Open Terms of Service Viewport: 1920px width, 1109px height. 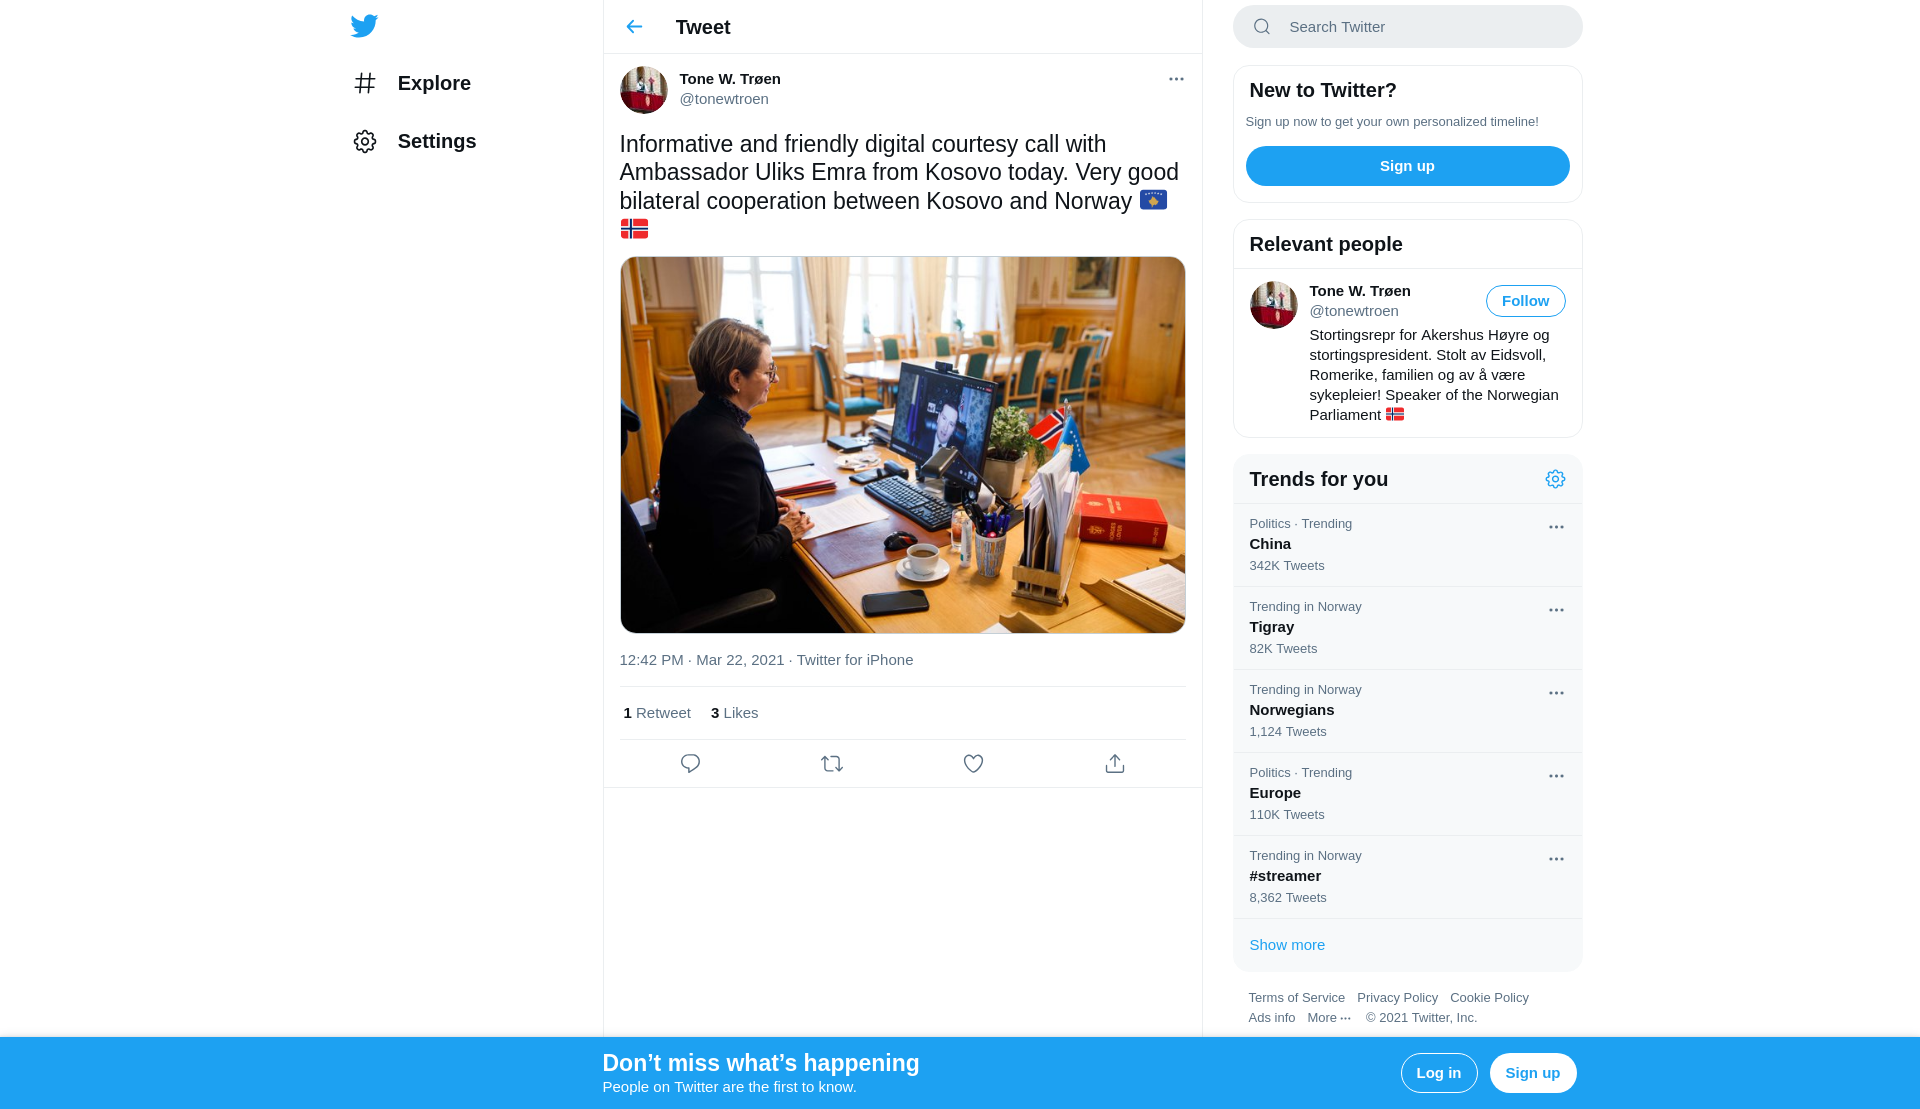1297,998
